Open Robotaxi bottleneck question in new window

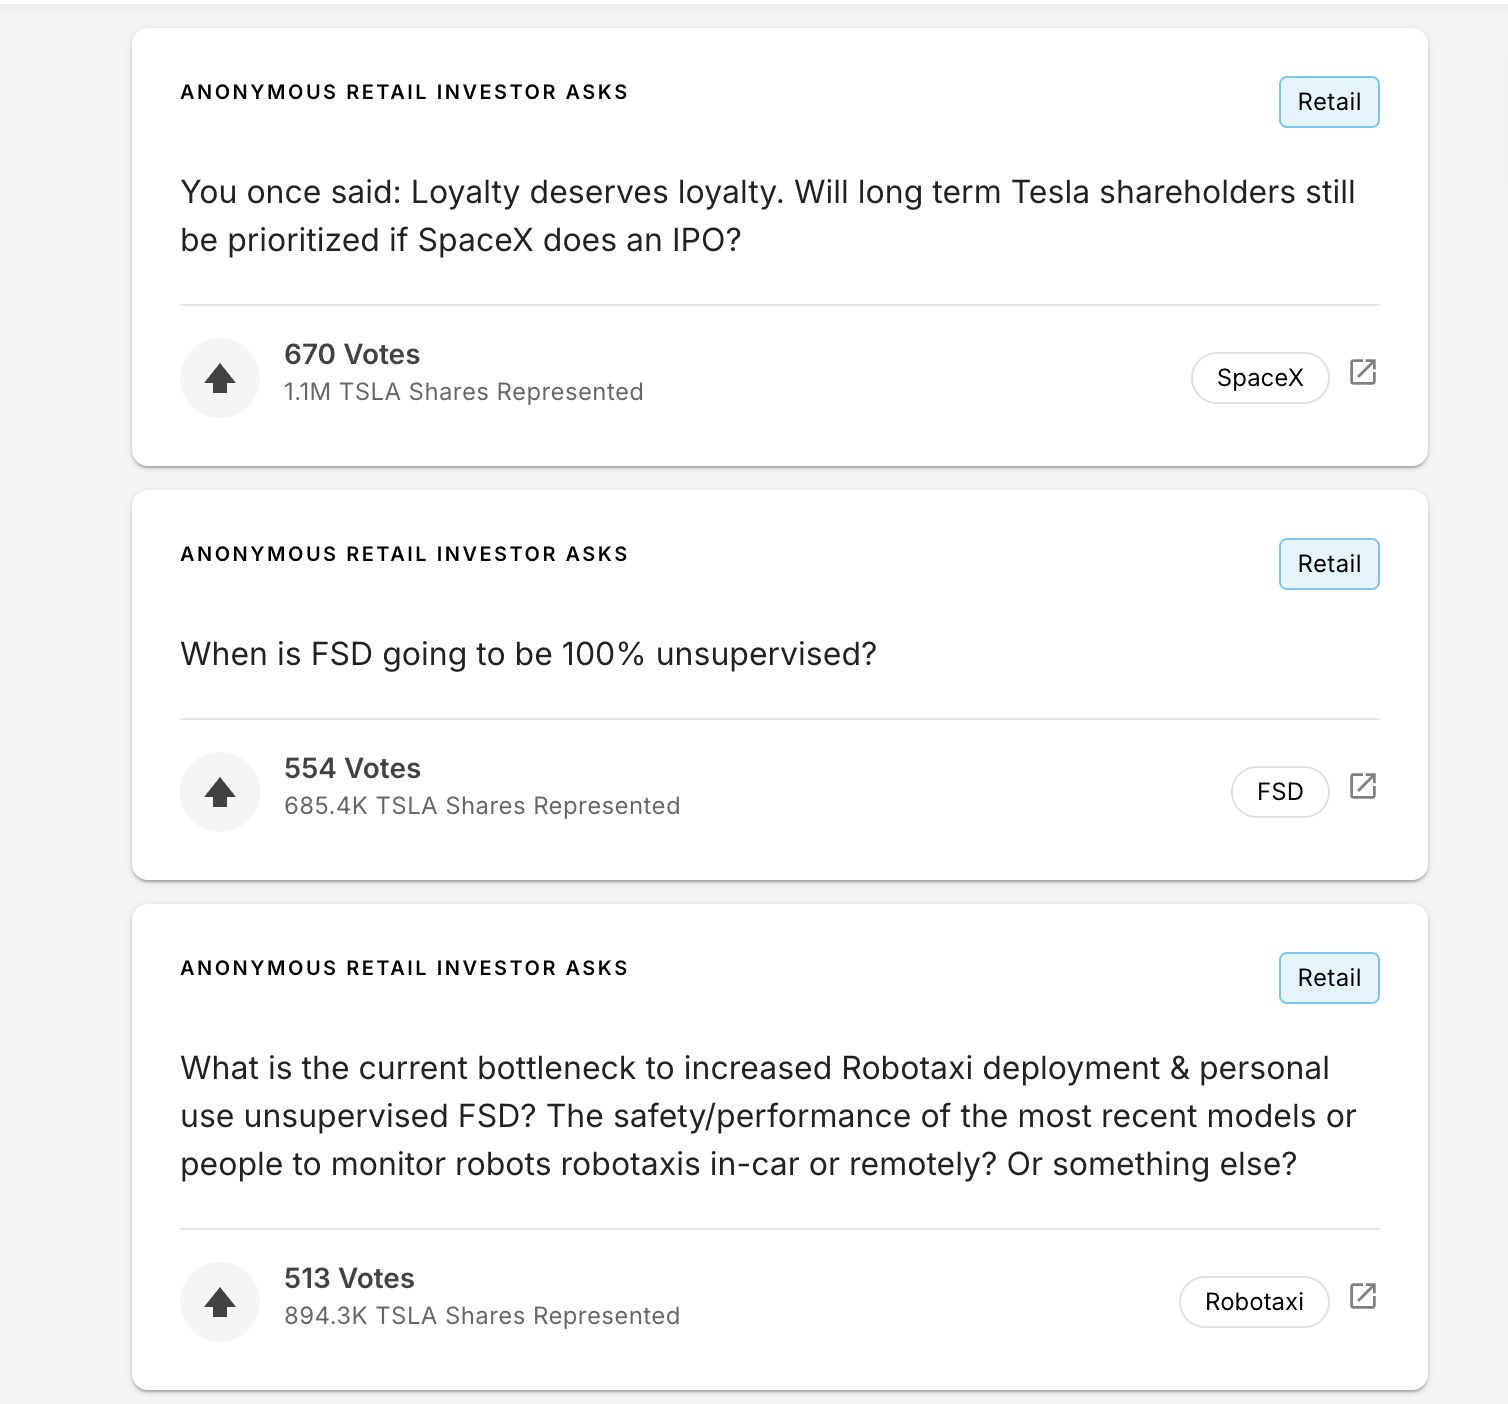(1363, 1296)
